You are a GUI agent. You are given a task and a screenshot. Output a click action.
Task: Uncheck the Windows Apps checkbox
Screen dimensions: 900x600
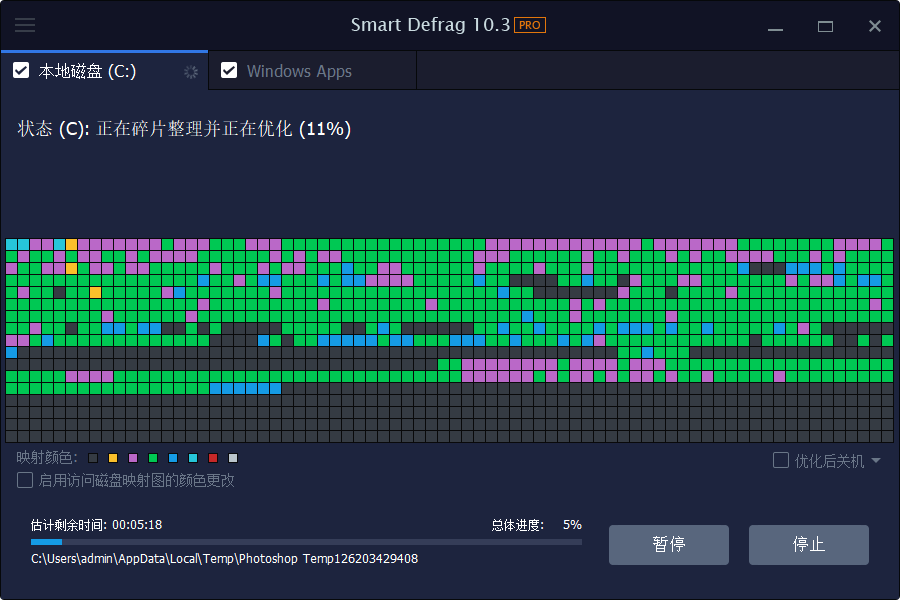coord(229,71)
